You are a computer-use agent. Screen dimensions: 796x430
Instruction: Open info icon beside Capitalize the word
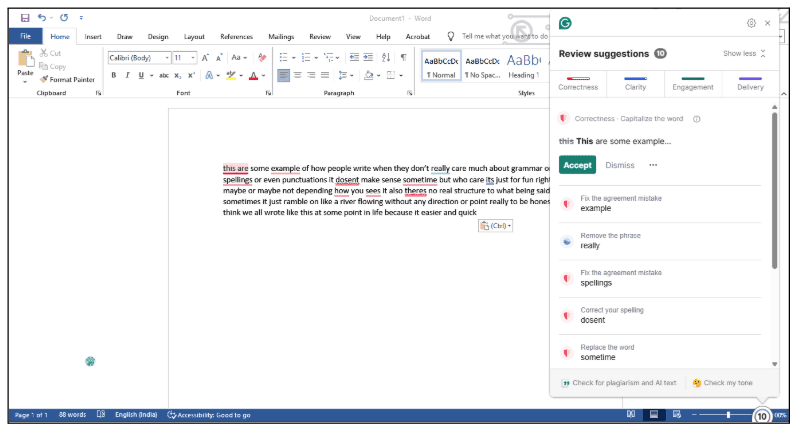coord(696,119)
